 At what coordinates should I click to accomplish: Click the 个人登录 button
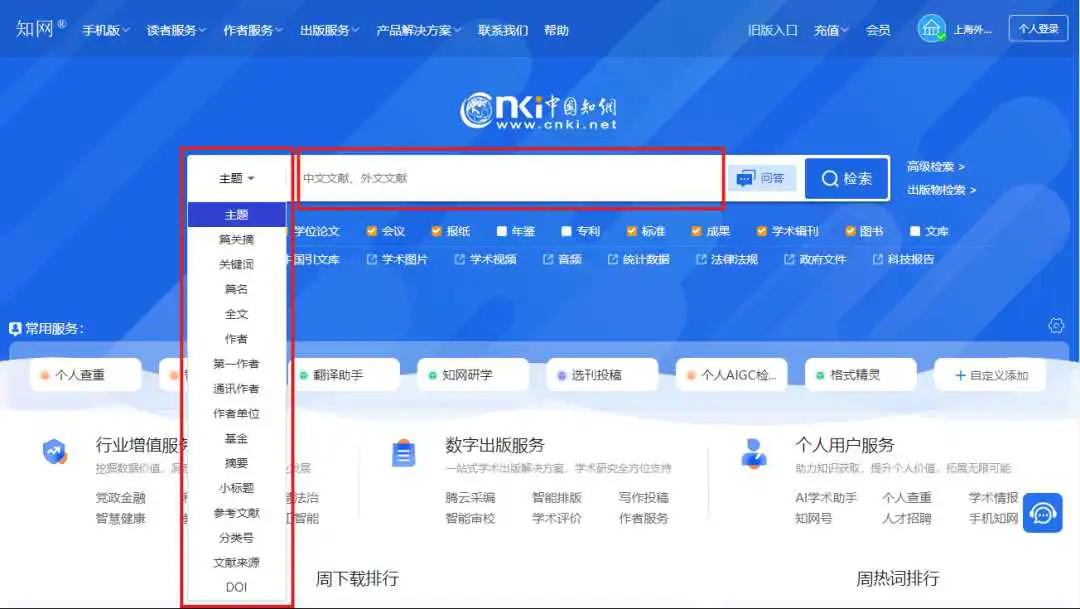click(x=1038, y=29)
